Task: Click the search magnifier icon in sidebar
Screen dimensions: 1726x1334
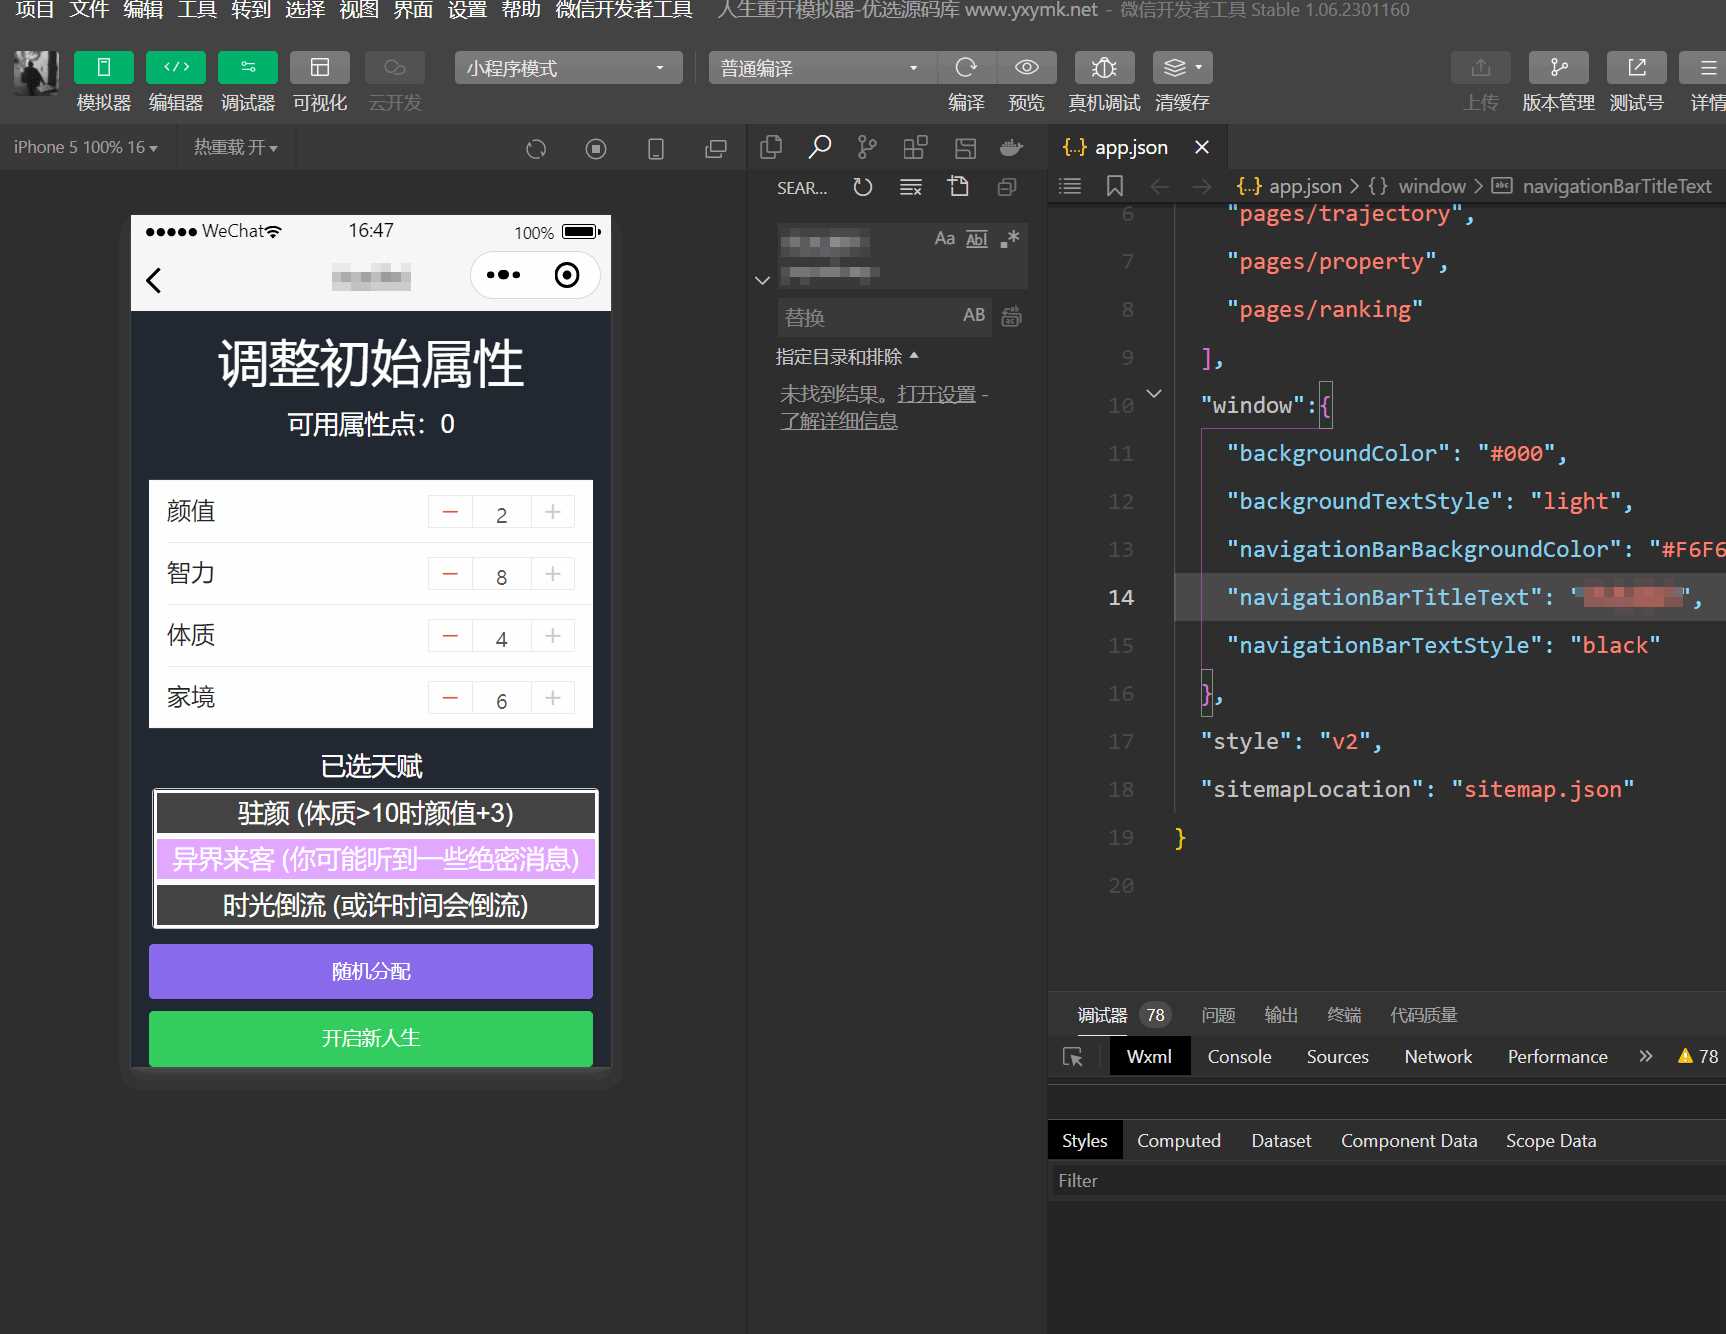Action: coord(819,148)
